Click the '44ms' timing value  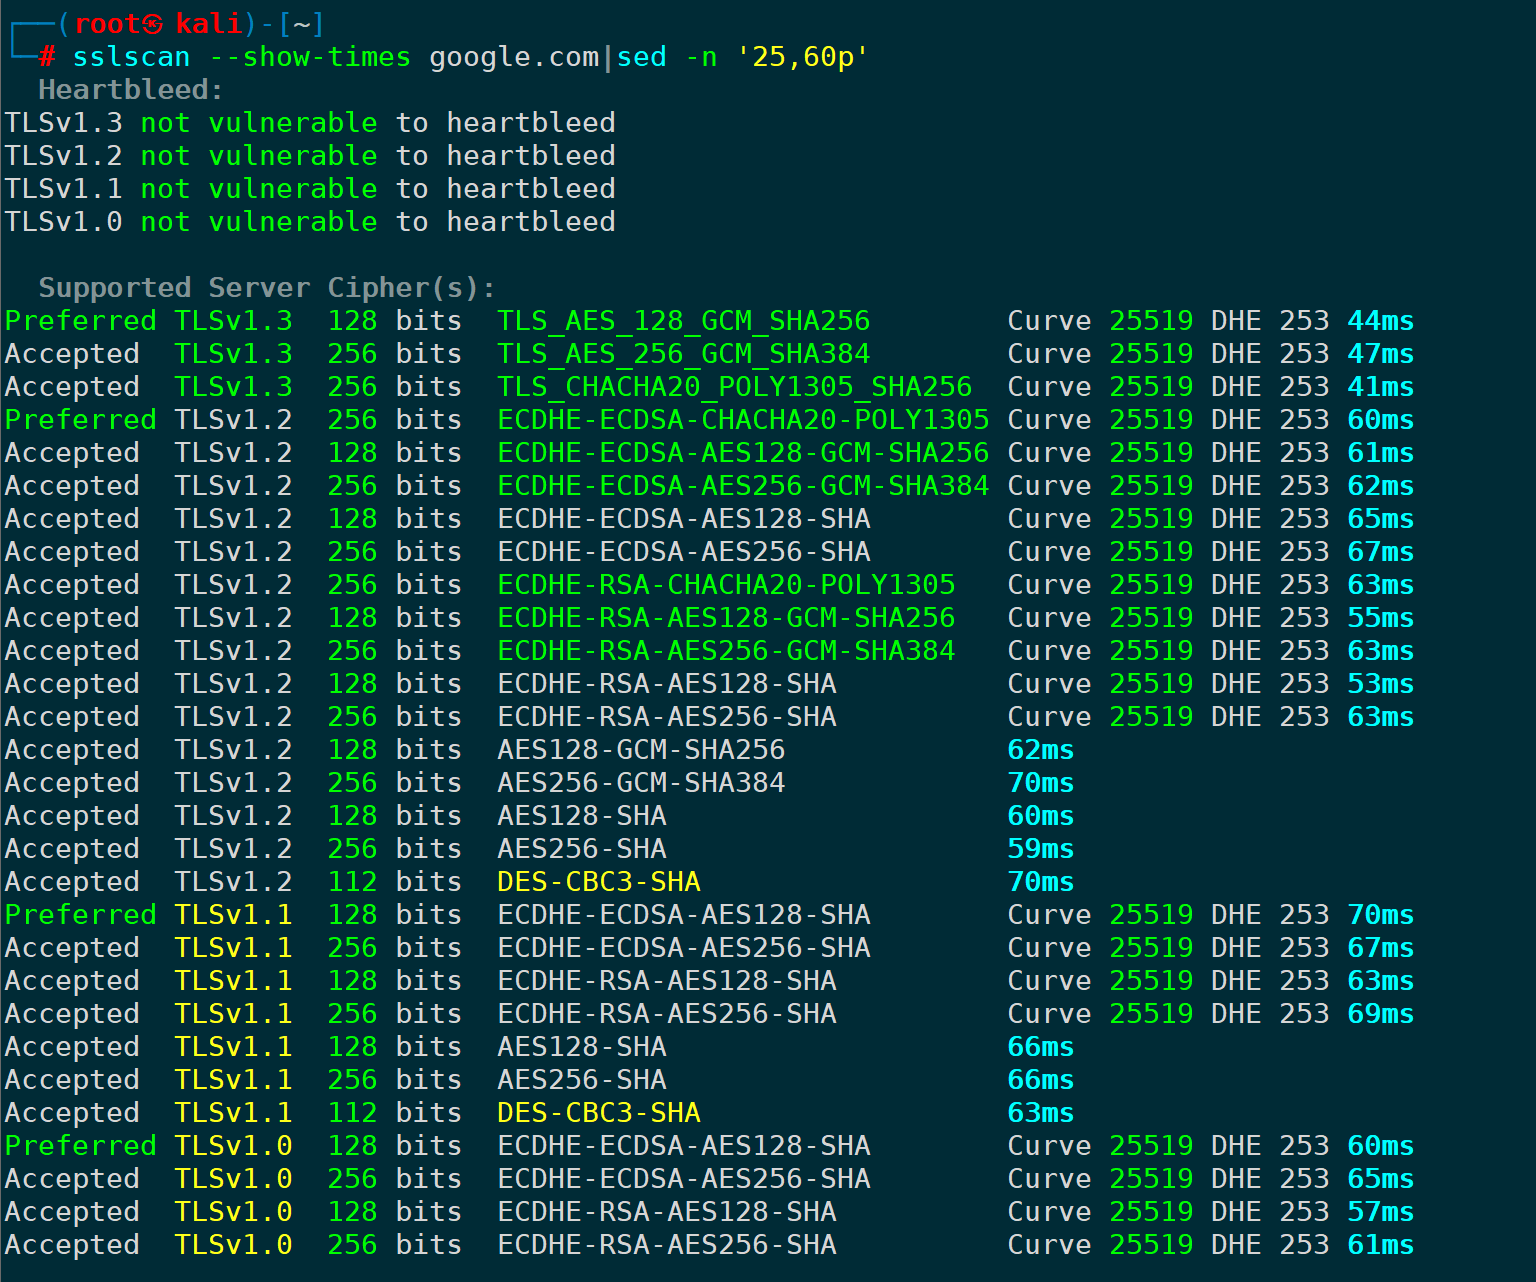point(1381,321)
